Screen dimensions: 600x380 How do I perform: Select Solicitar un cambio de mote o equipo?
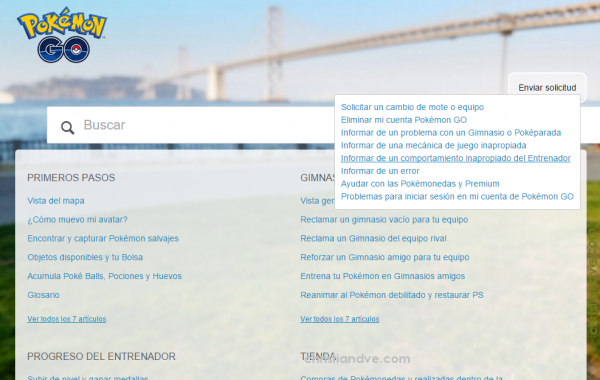[x=412, y=107]
